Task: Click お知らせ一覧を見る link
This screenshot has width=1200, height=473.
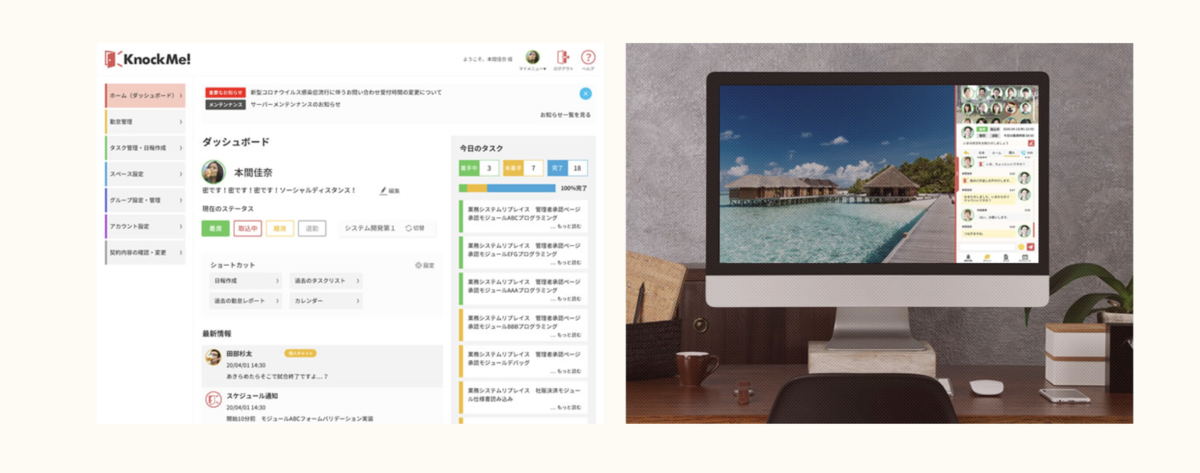Action: (x=566, y=115)
